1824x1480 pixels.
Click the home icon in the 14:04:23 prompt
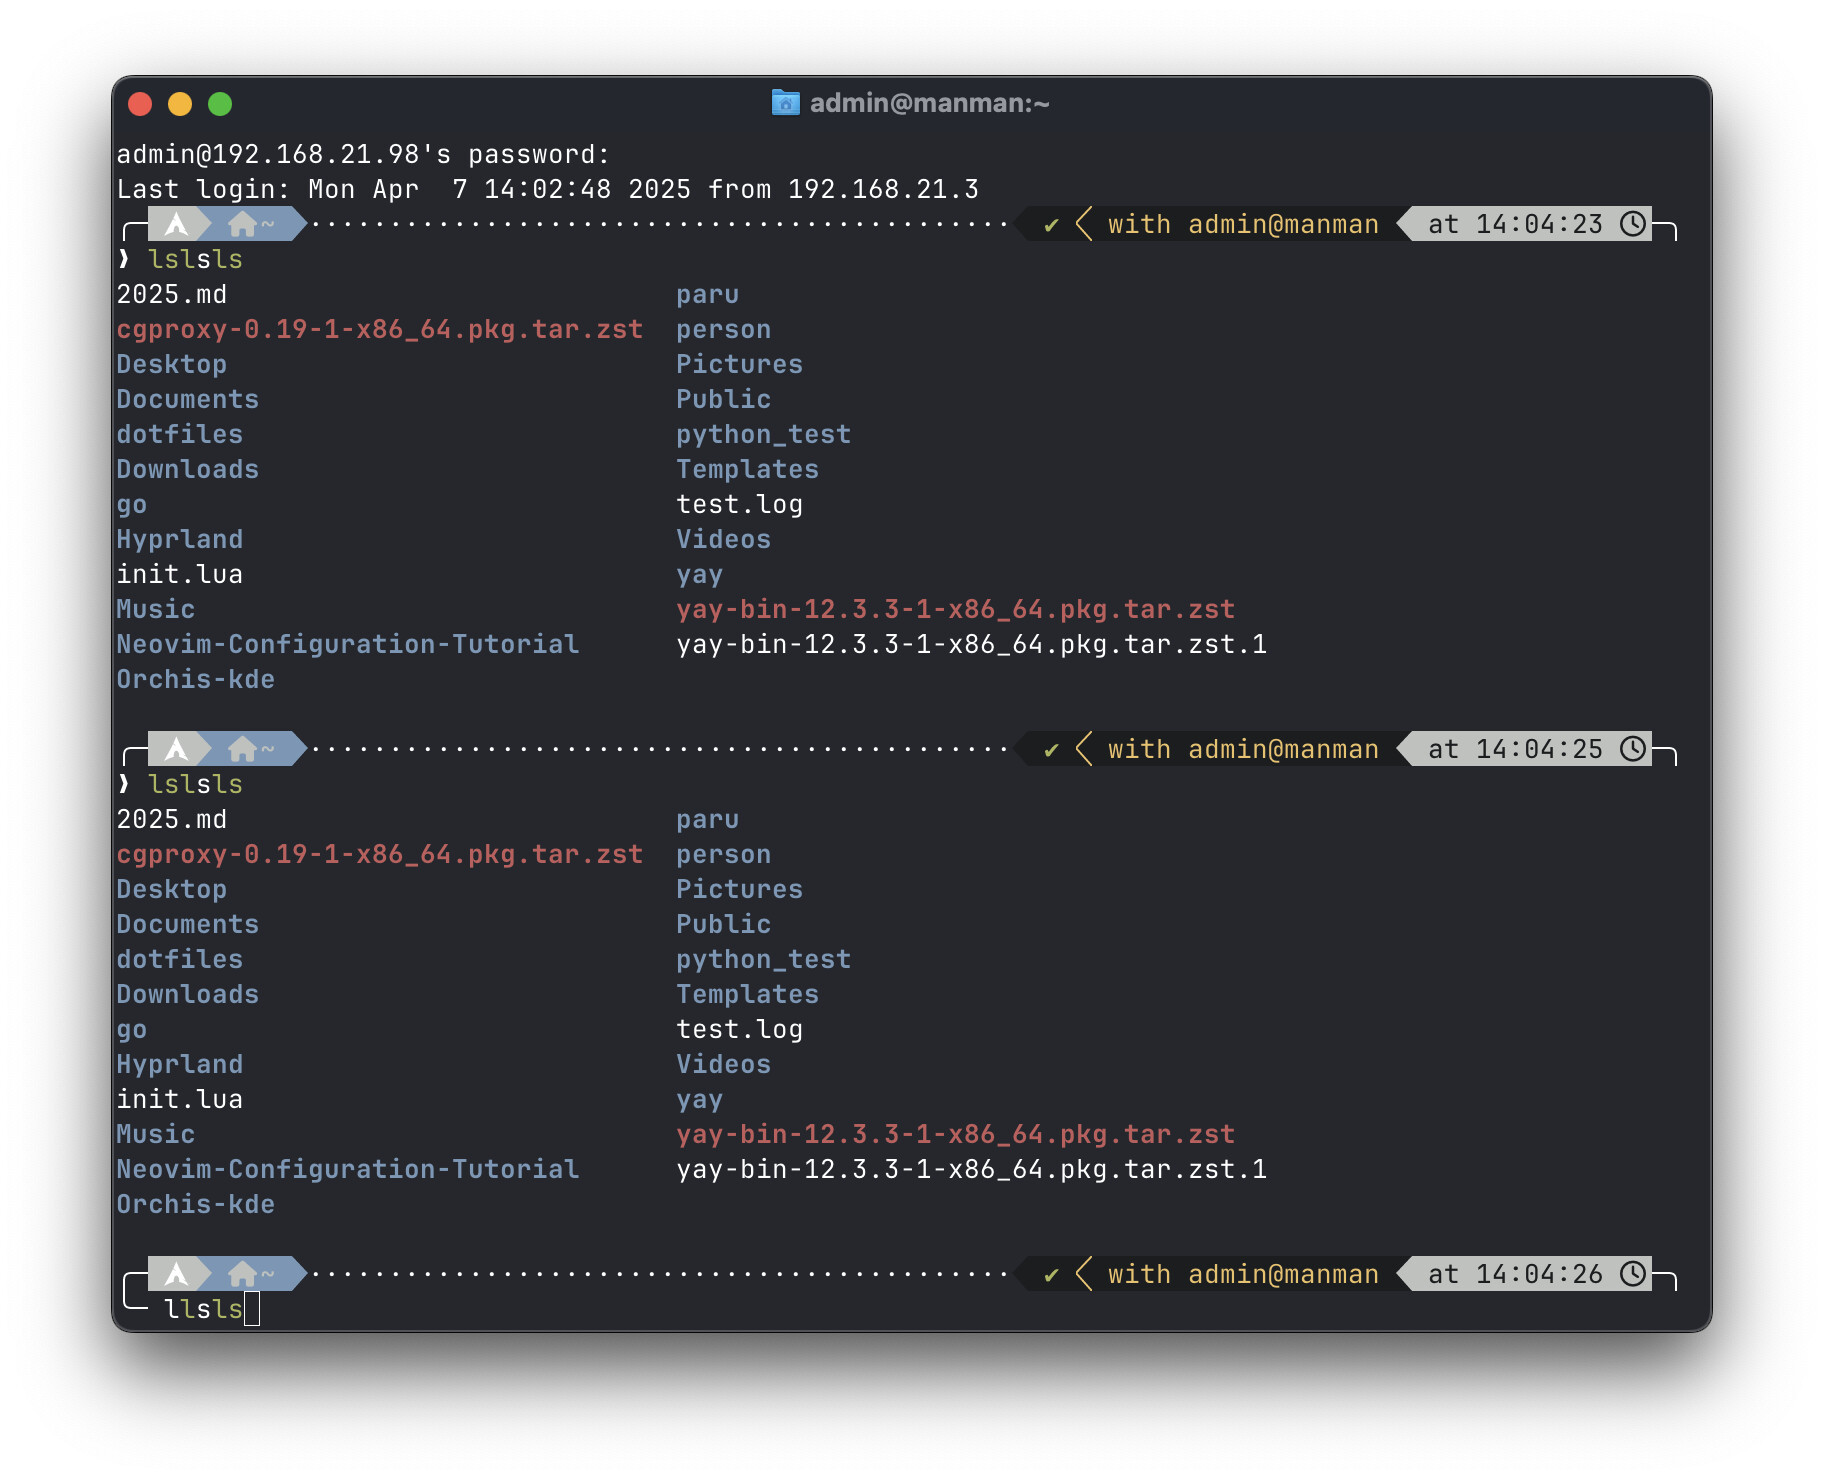pyautogui.click(x=243, y=224)
